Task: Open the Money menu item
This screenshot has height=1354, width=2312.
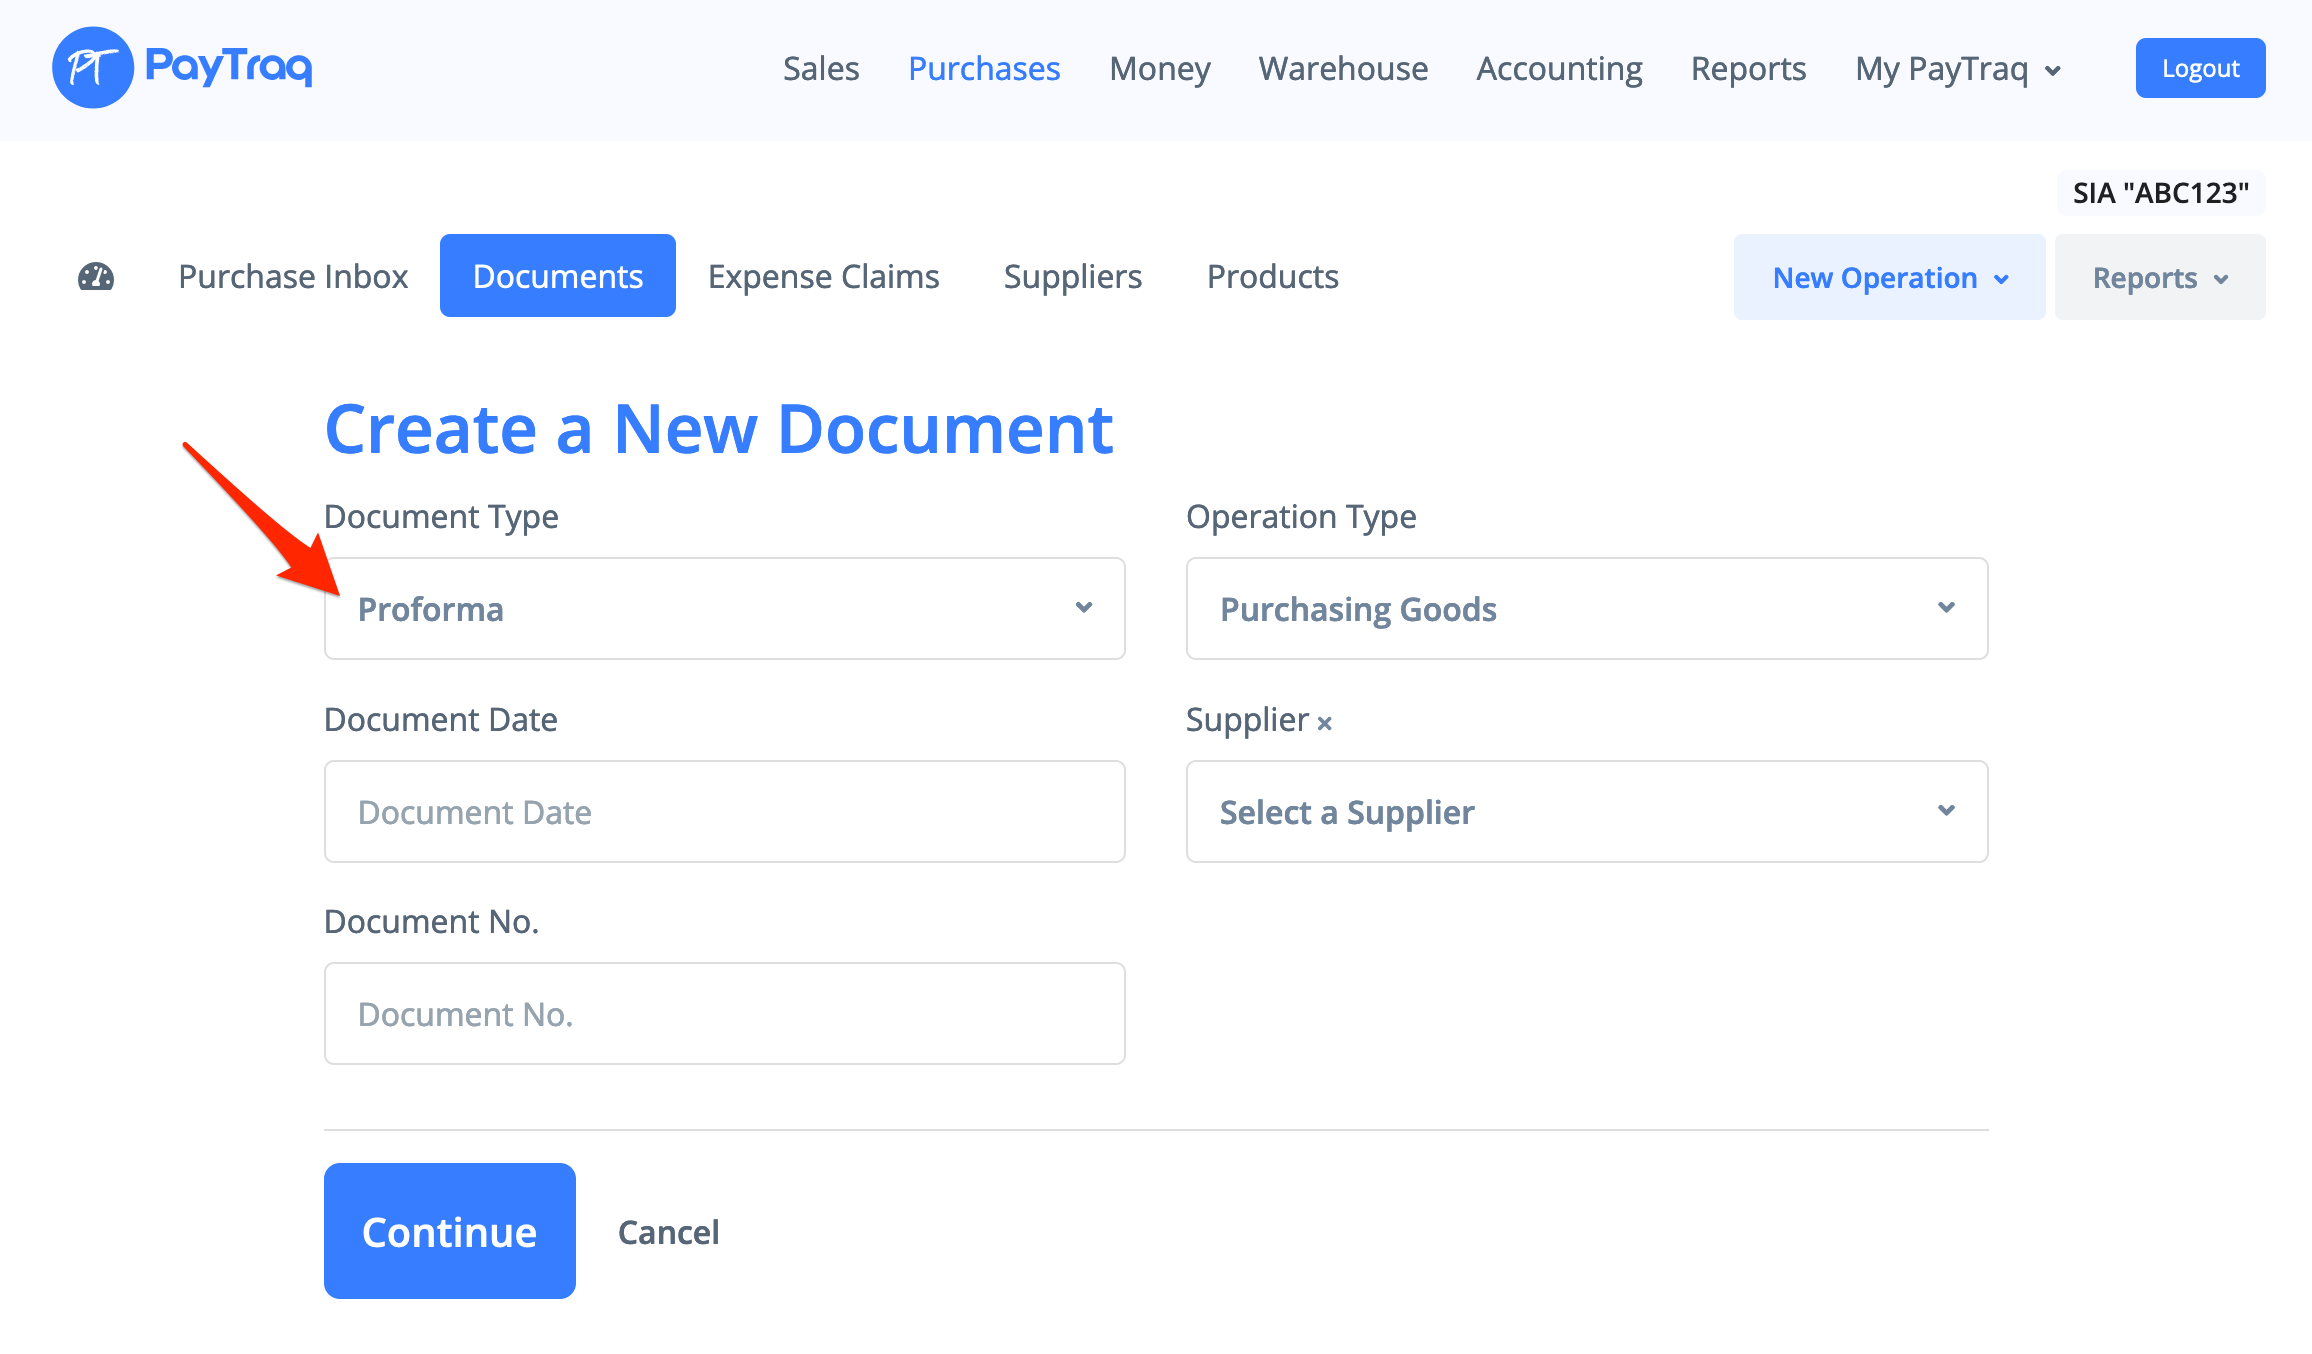Action: click(x=1159, y=69)
